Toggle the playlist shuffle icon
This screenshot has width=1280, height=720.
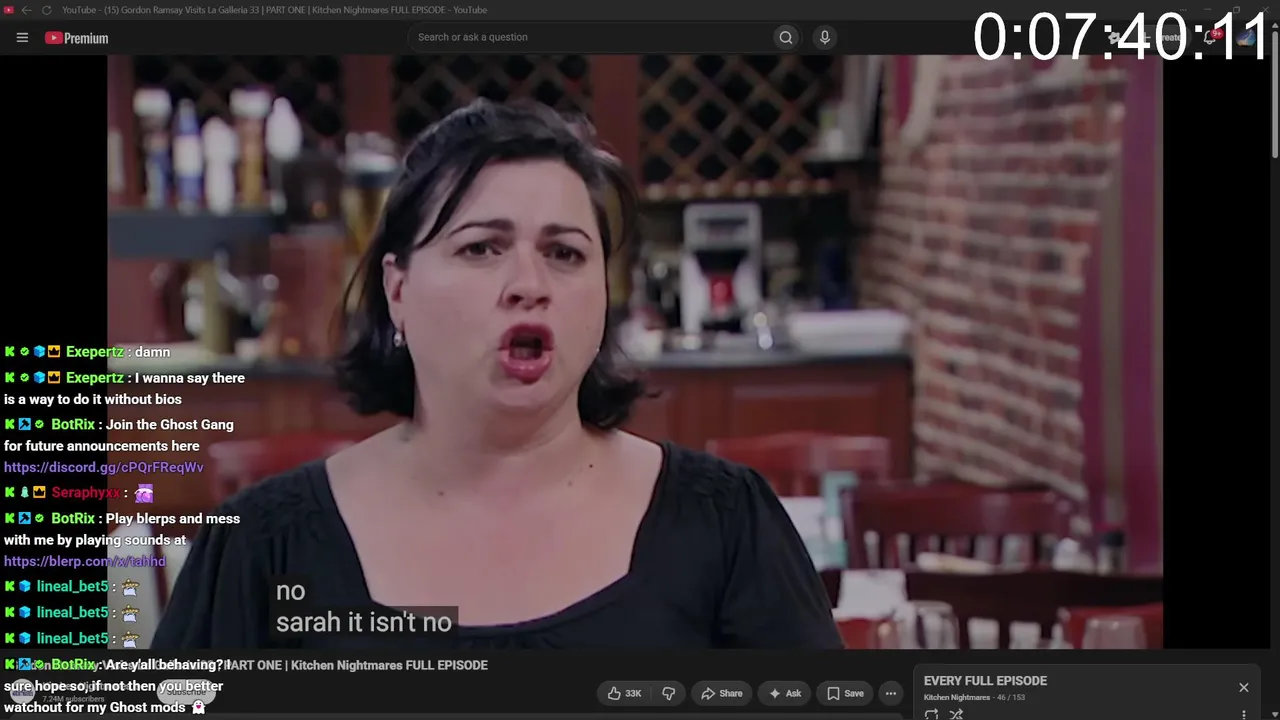pos(956,714)
